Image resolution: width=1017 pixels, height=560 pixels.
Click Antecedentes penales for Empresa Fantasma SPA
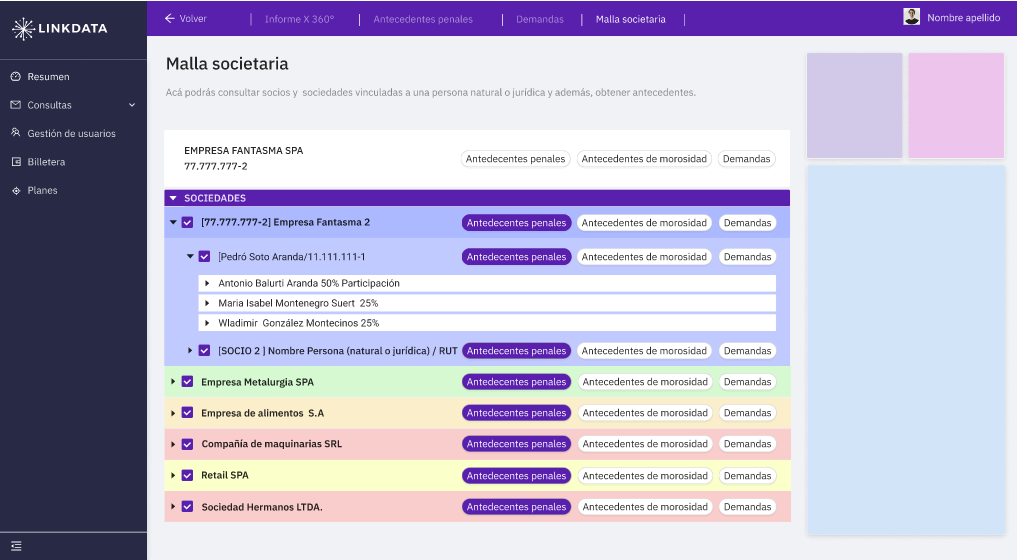[x=516, y=159]
